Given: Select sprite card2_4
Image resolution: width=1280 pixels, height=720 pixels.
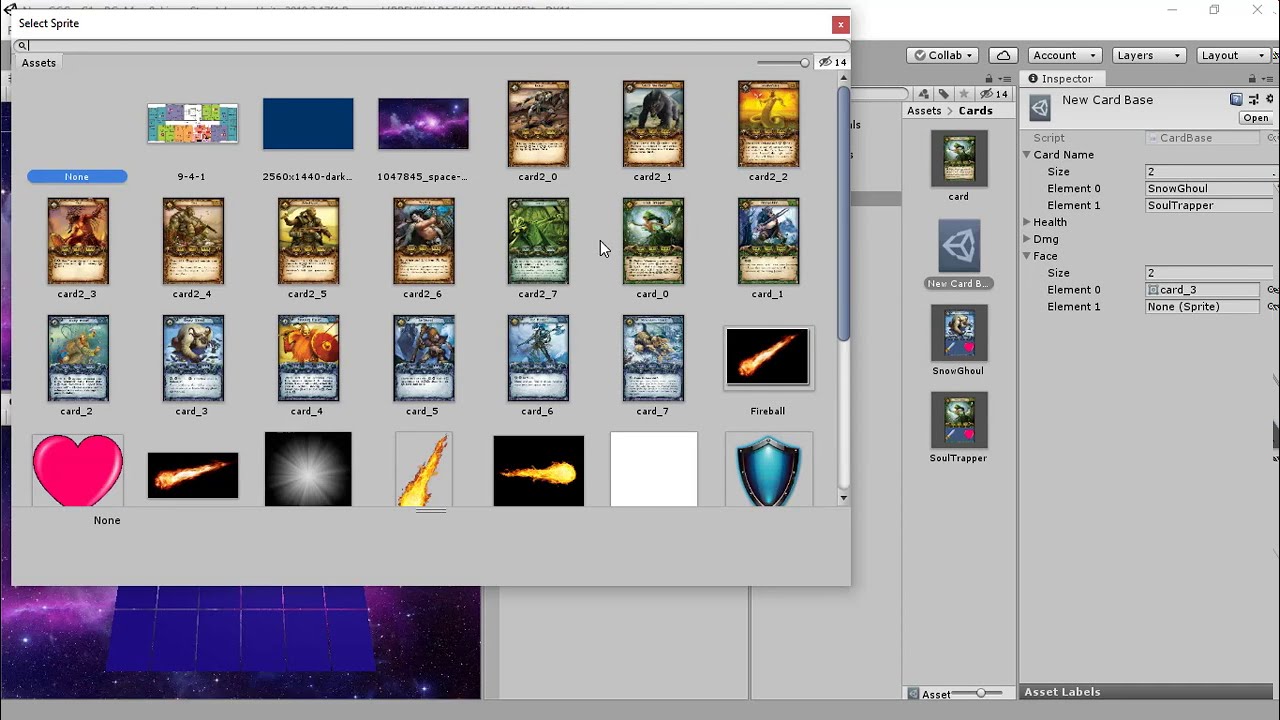Looking at the screenshot, I should pos(193,241).
